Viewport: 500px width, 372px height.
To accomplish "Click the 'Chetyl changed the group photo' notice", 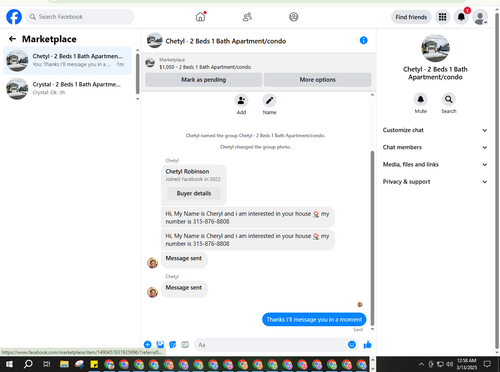I will pos(255,147).
